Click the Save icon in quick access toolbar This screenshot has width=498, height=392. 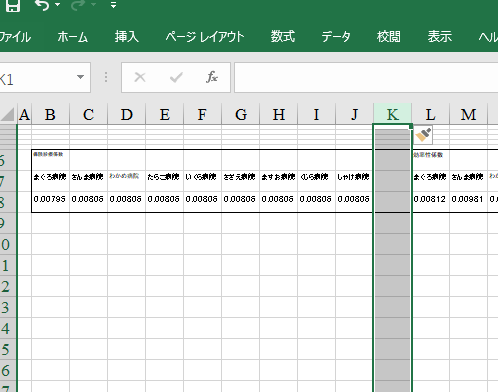coord(13,5)
